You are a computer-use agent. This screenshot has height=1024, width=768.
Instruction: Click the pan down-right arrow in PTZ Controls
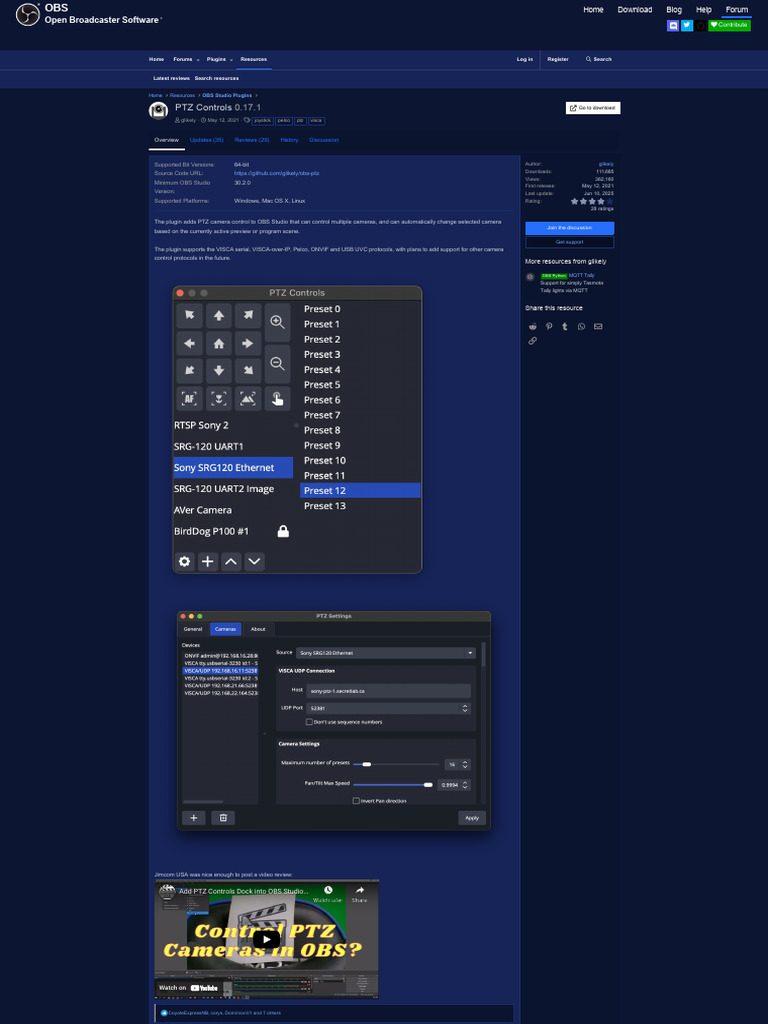pos(248,371)
